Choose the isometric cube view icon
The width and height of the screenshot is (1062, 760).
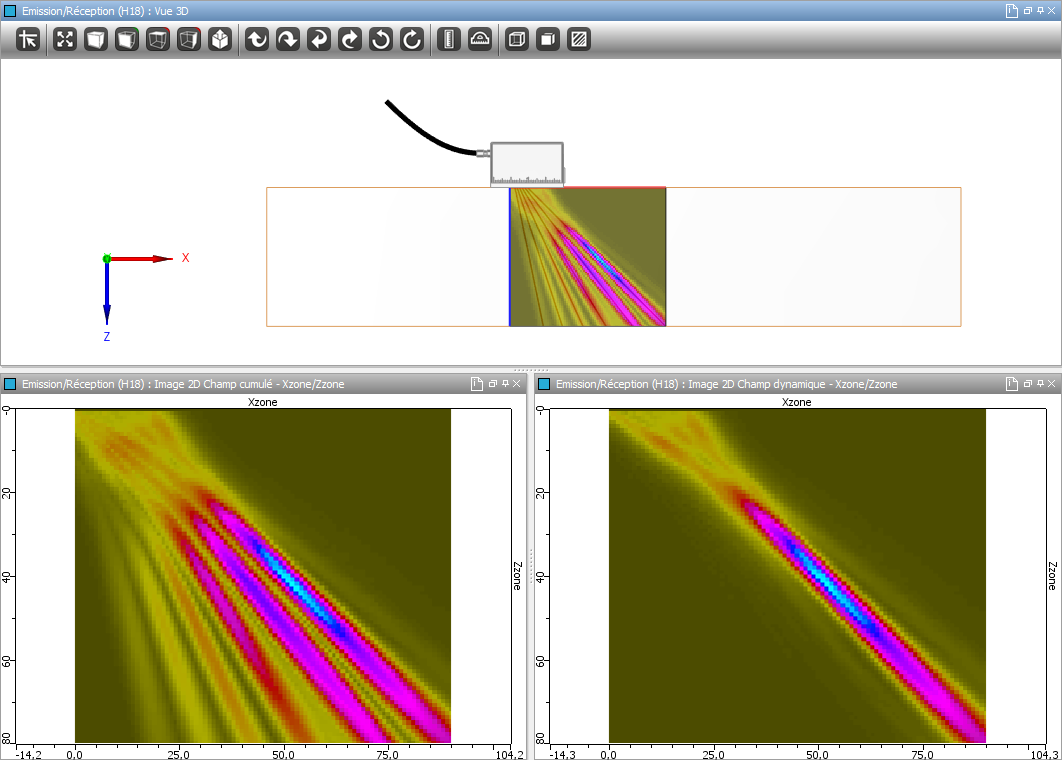(220, 40)
